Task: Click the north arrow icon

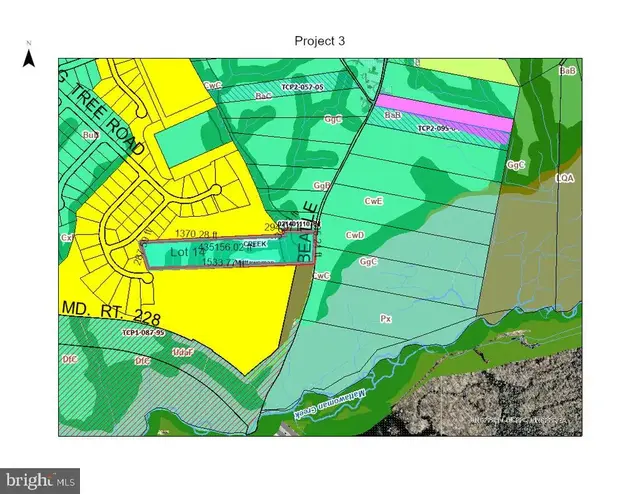Action: (x=29, y=55)
